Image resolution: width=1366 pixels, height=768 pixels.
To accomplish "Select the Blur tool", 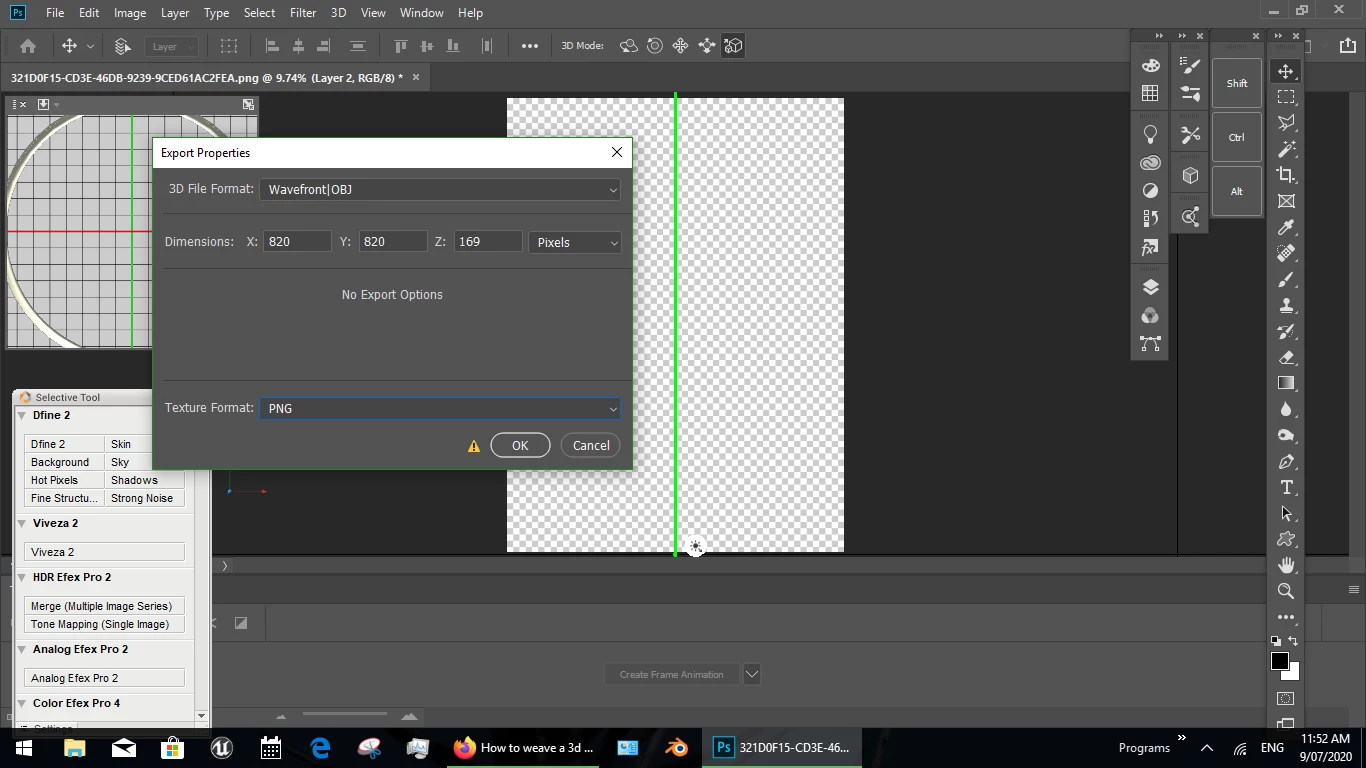I will 1286,409.
